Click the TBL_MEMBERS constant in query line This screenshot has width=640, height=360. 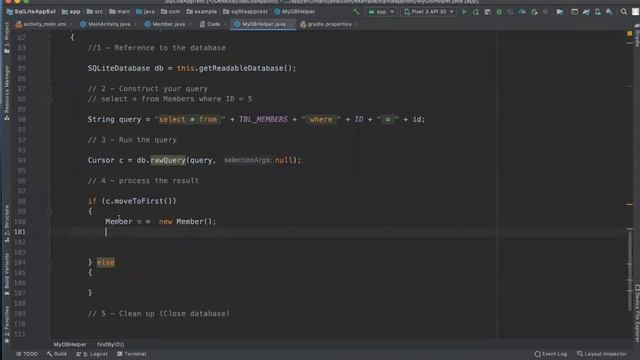click(263, 119)
